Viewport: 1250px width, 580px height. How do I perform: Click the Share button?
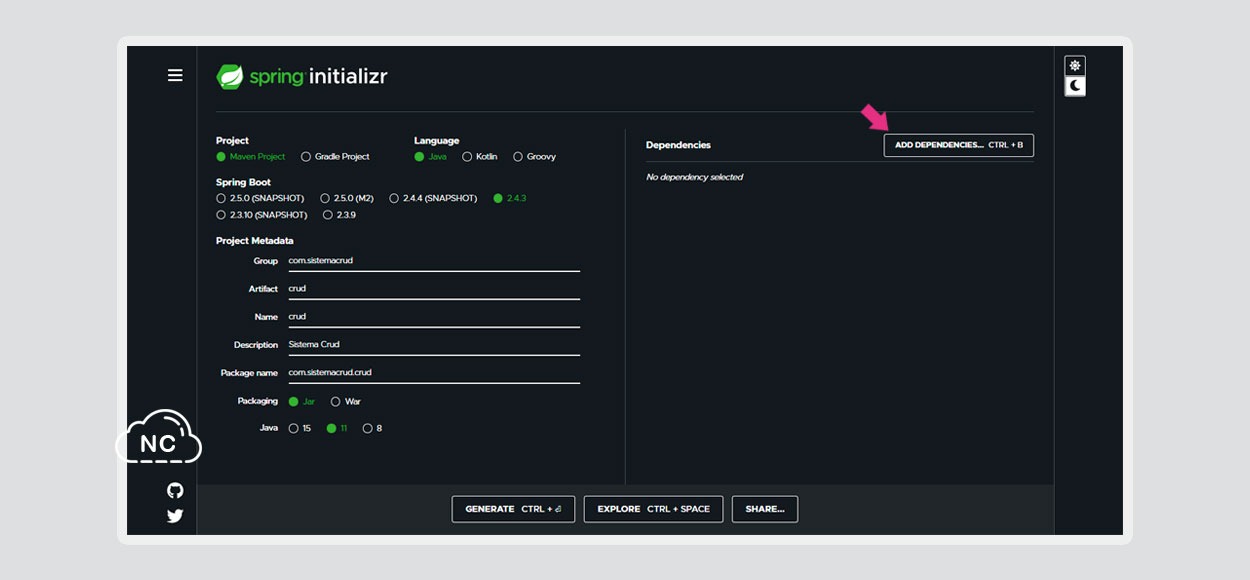point(765,509)
